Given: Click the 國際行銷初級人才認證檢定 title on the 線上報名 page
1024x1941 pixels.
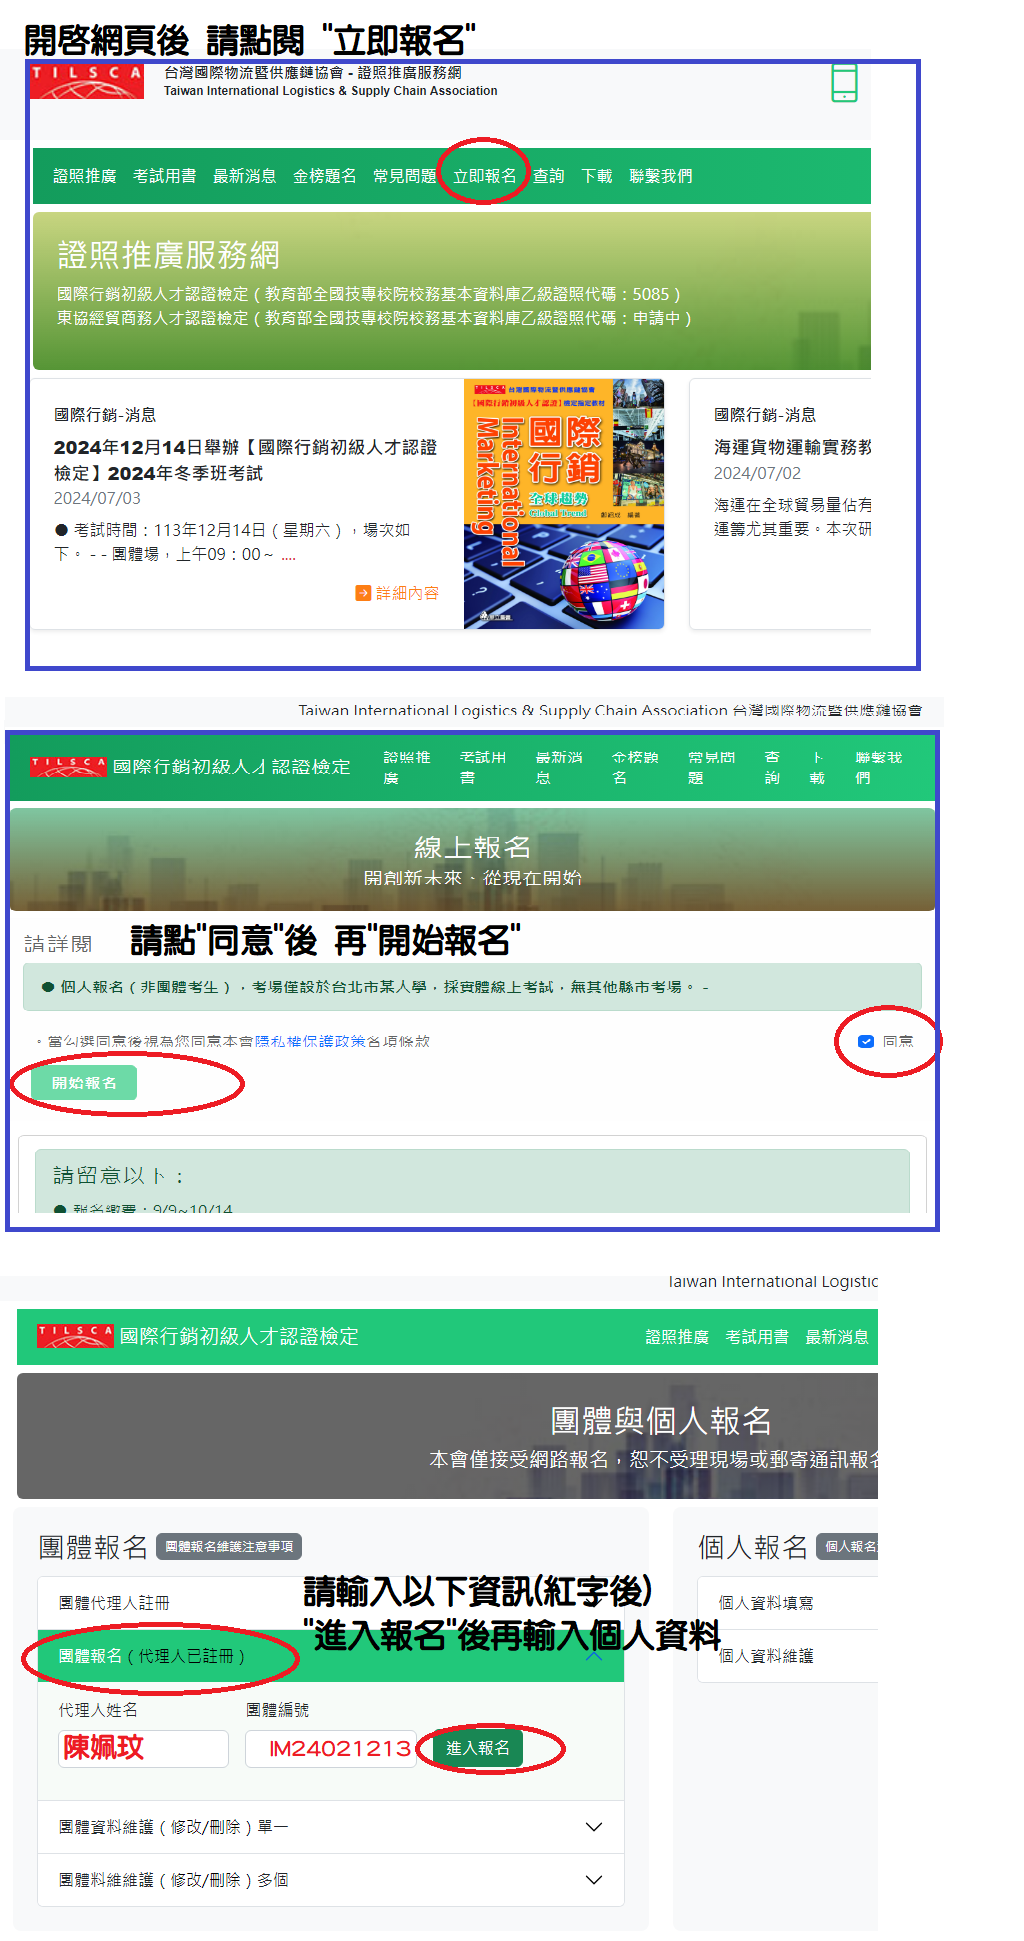Looking at the screenshot, I should coord(232,767).
